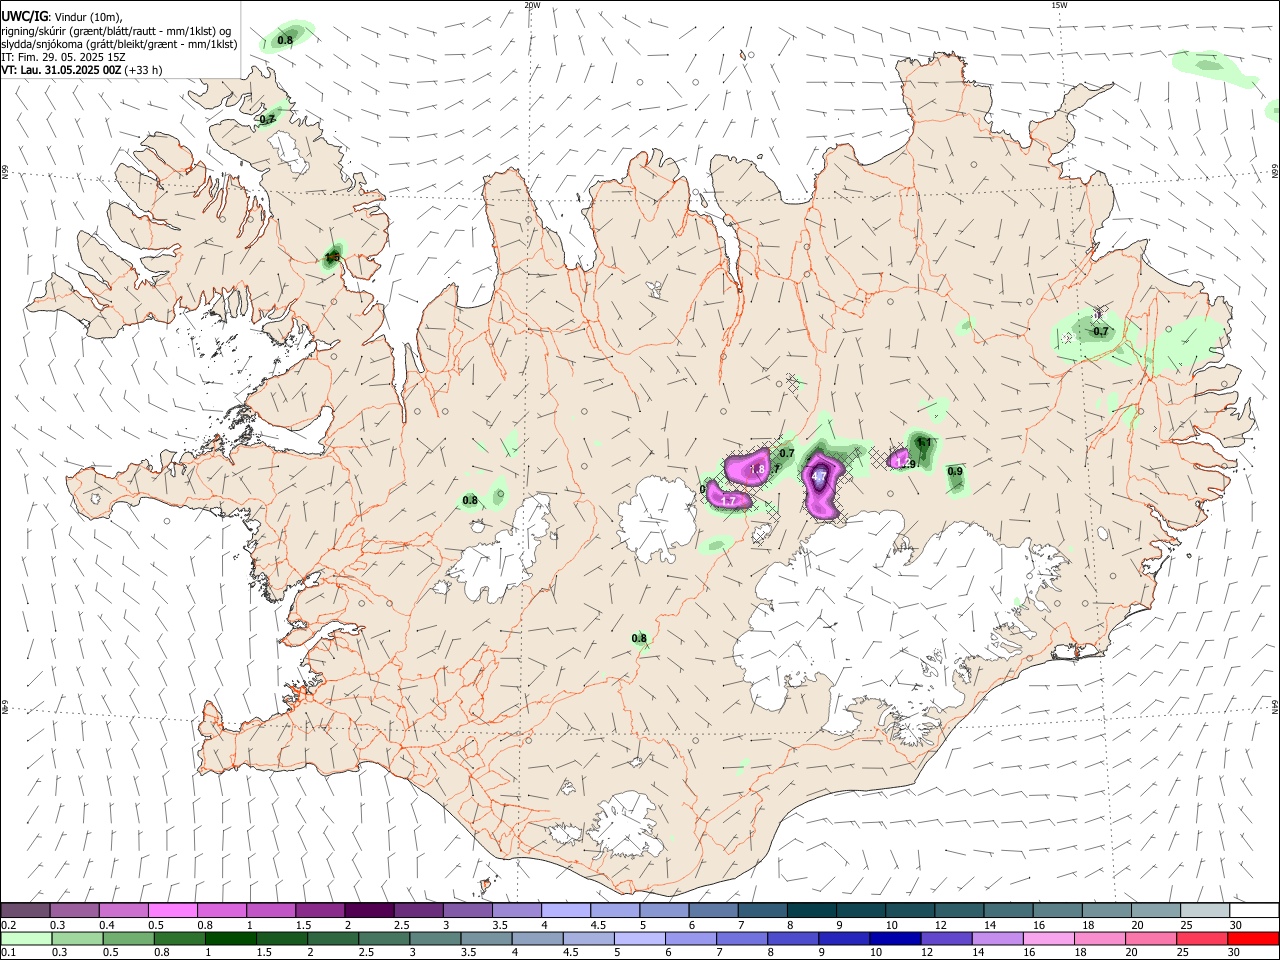This screenshot has height=960, width=1280.
Task: Click the '4.7' snowfall maximum on the map
Action: pos(818,476)
